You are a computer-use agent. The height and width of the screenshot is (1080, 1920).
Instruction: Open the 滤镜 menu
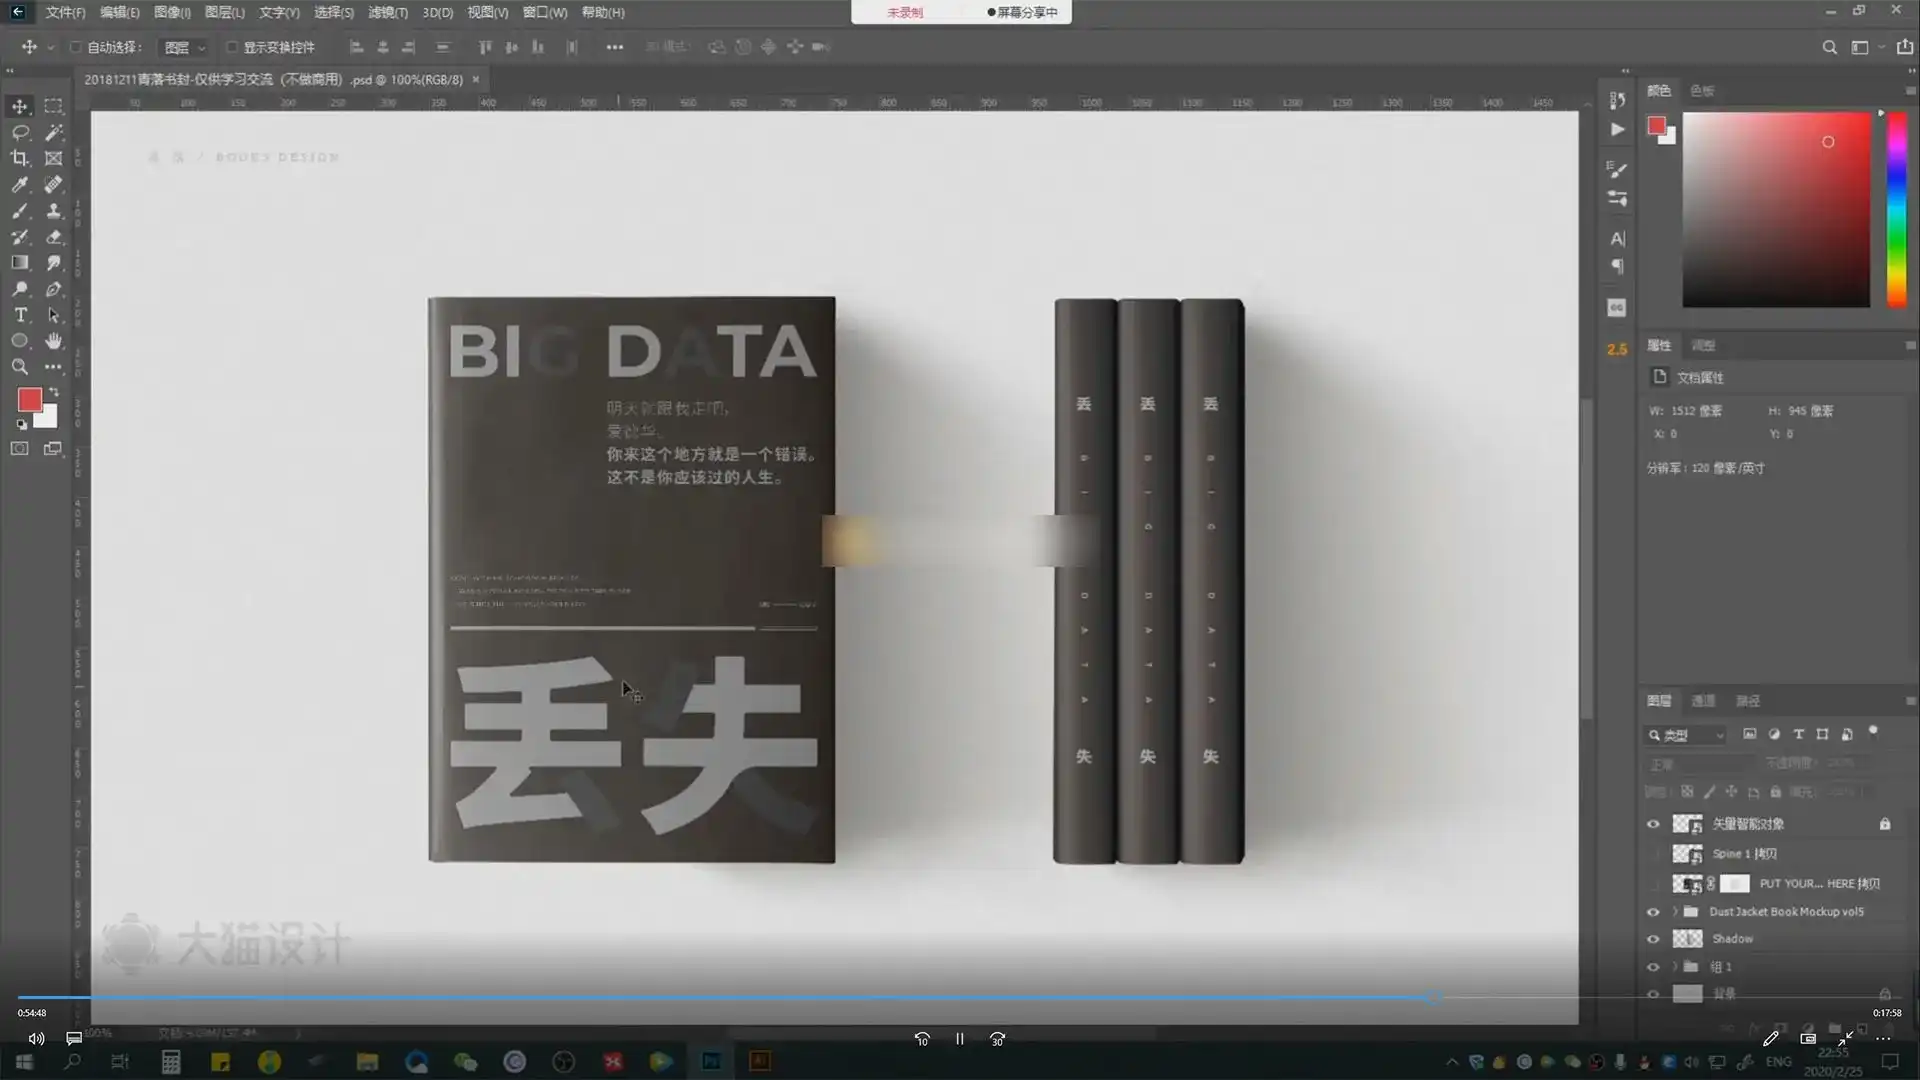point(388,13)
